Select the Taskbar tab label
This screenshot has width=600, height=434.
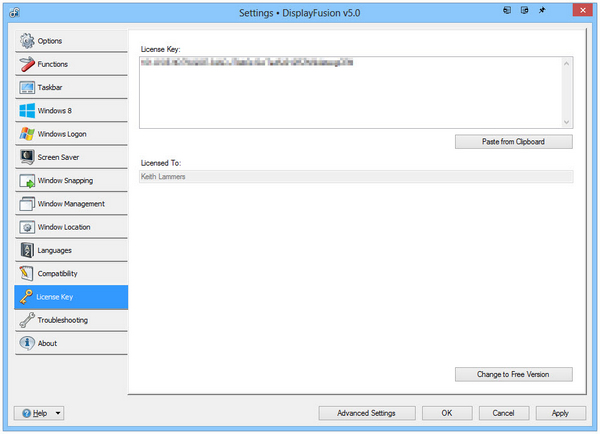pos(50,88)
